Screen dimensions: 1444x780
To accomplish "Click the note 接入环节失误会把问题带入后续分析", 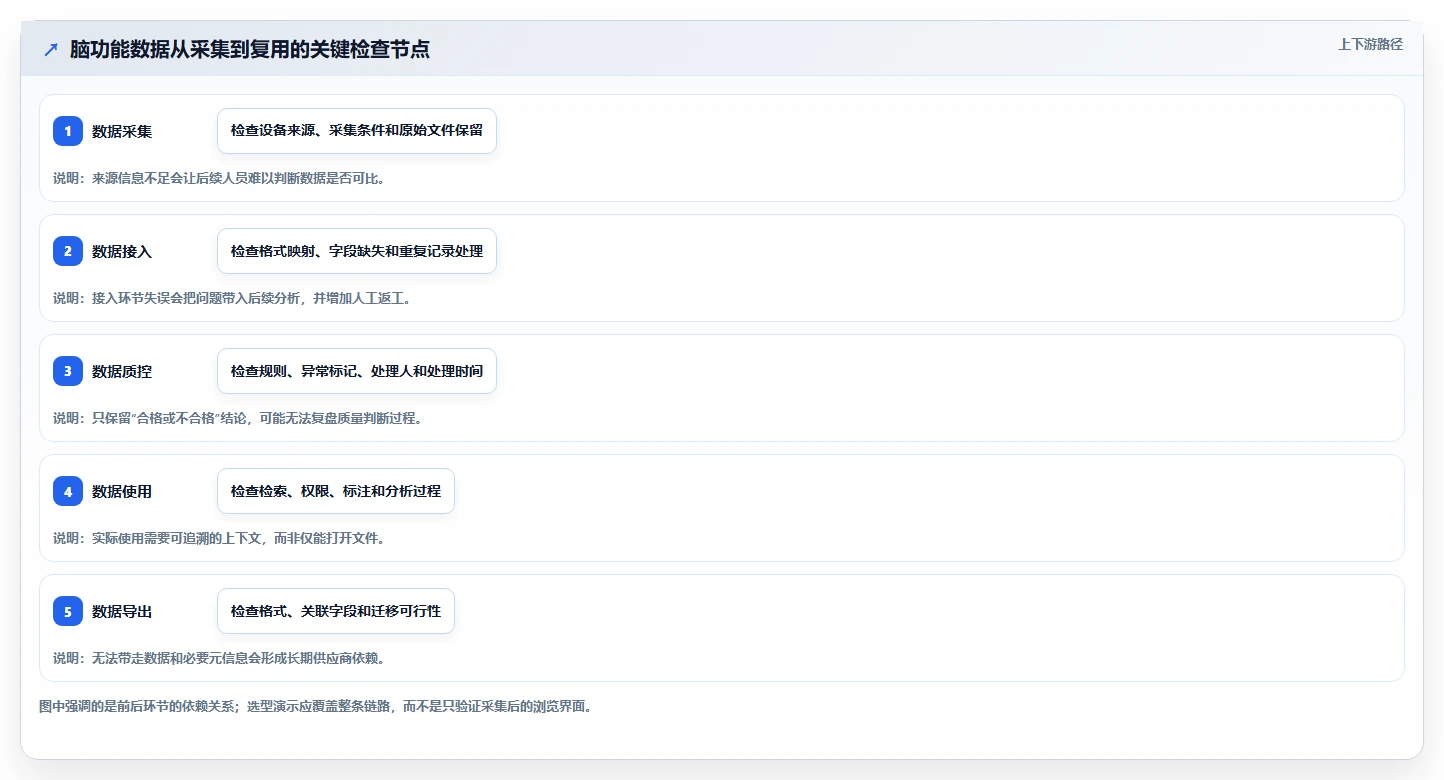I will (232, 298).
